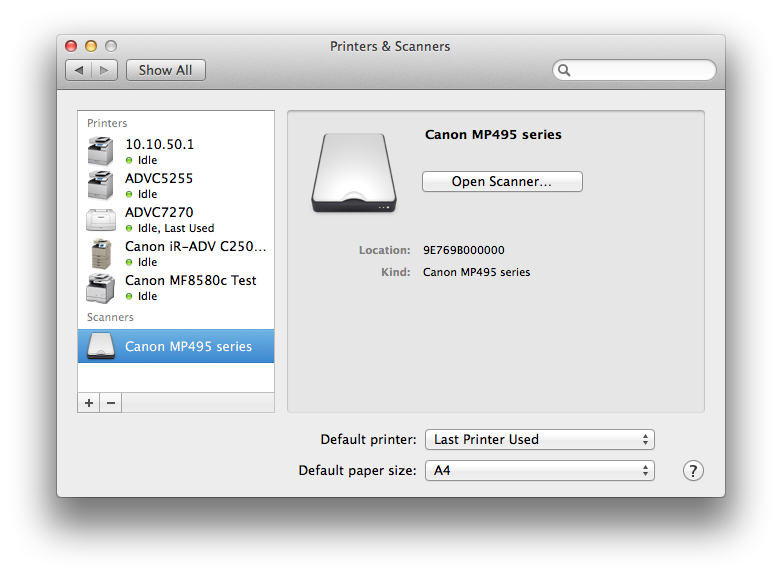Click green status dot under ADVC5255
782x576 pixels.
pos(129,194)
